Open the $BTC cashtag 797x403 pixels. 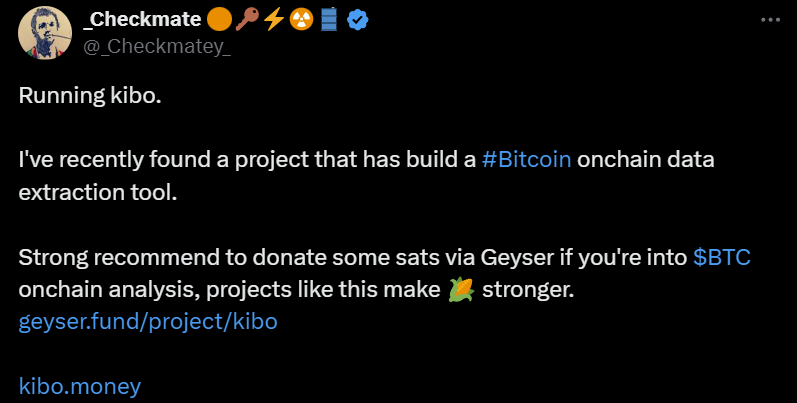[x=722, y=257]
